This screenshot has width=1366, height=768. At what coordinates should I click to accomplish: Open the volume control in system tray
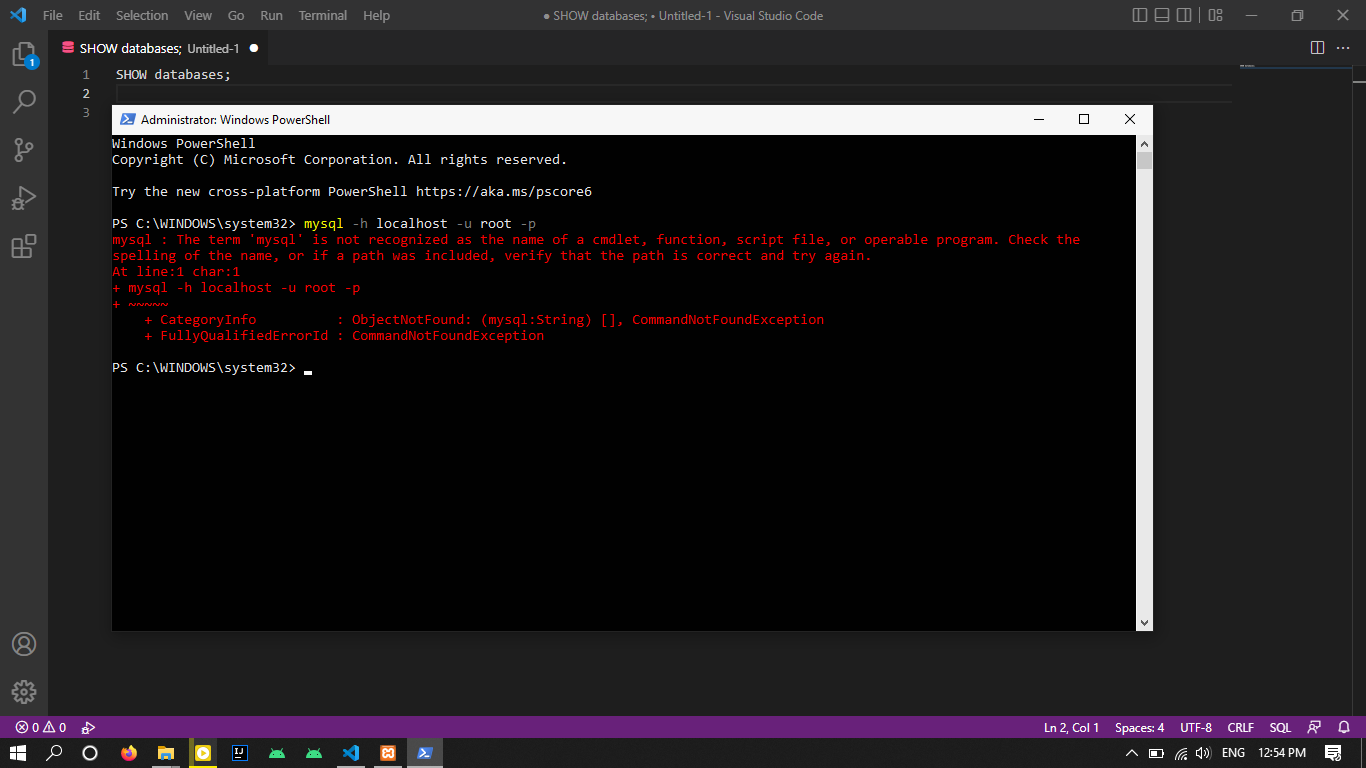(x=1204, y=753)
